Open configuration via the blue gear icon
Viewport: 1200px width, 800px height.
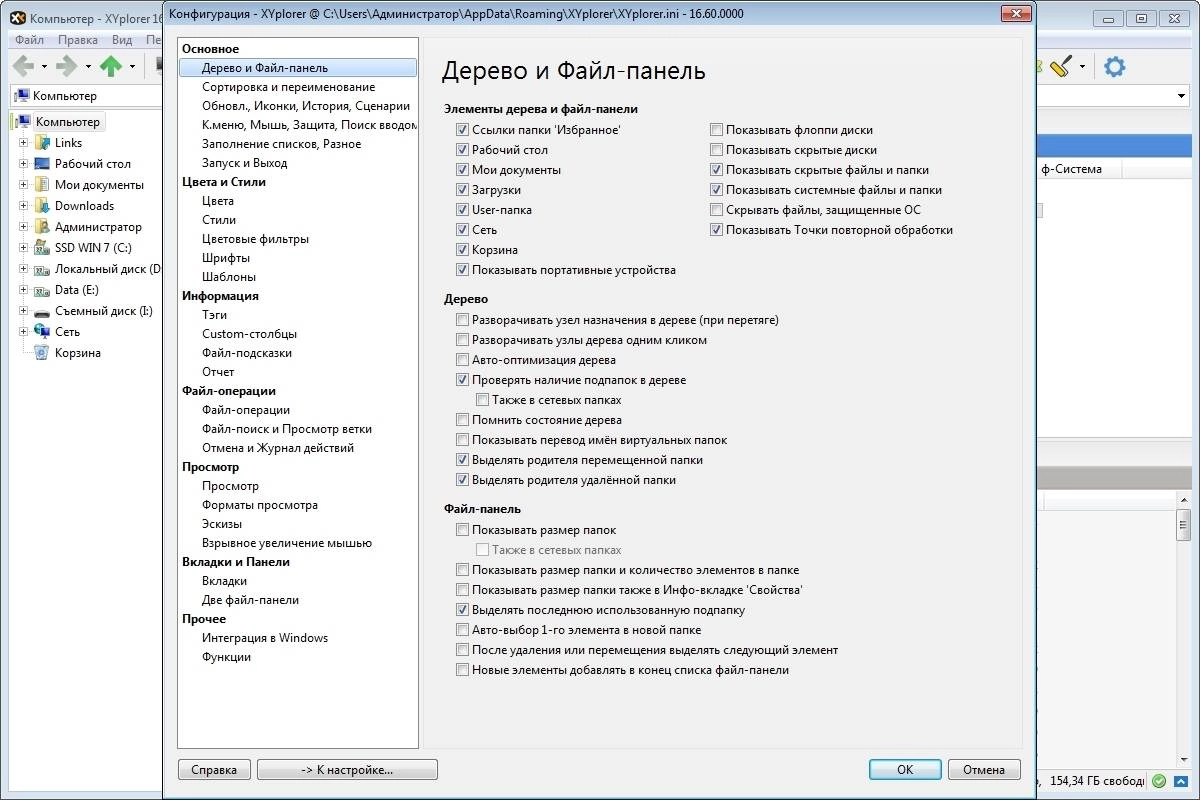click(x=1114, y=67)
